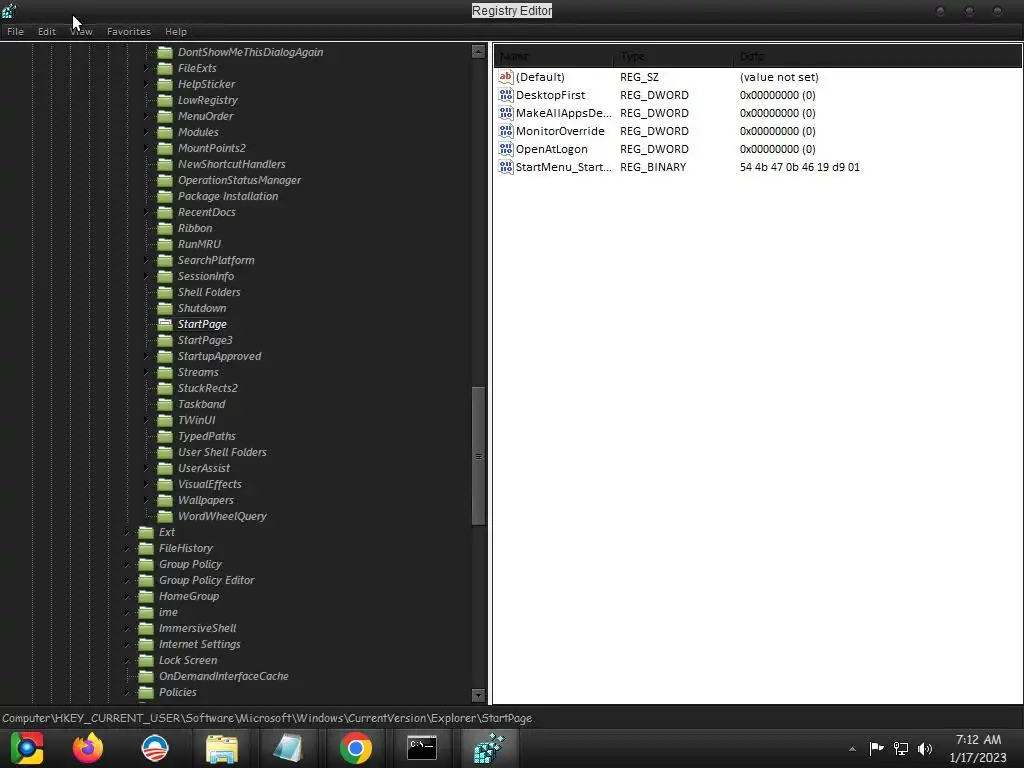Screen dimensions: 1024x768
Task: Open the View menu
Action: [82, 31]
